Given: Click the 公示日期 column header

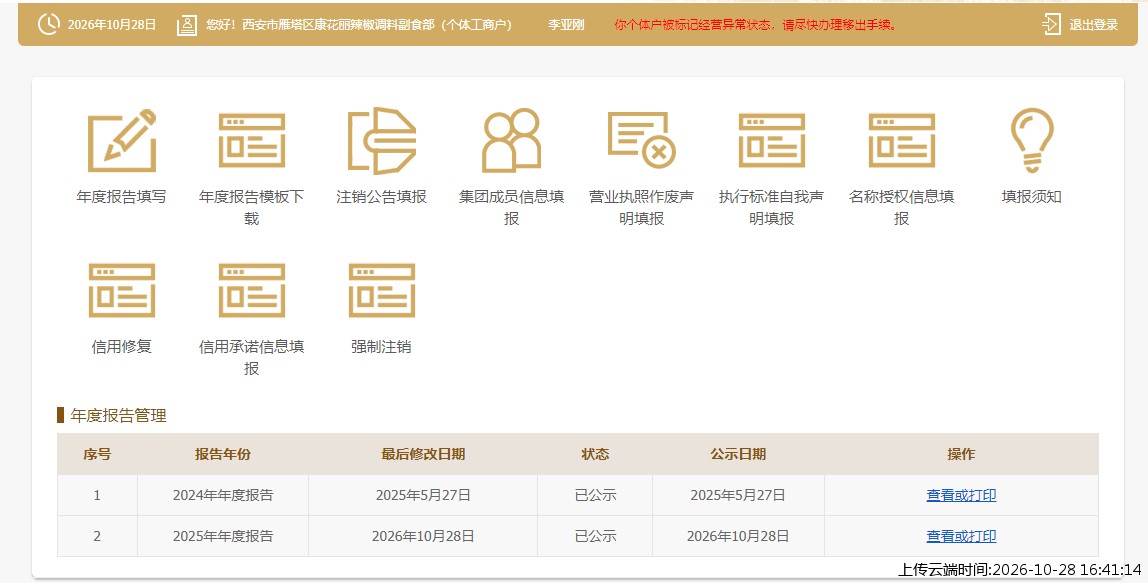Looking at the screenshot, I should click(x=738, y=454).
